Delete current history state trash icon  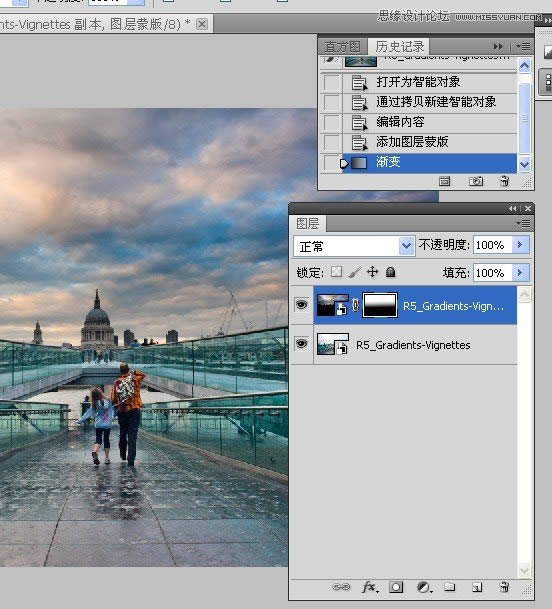pos(504,181)
